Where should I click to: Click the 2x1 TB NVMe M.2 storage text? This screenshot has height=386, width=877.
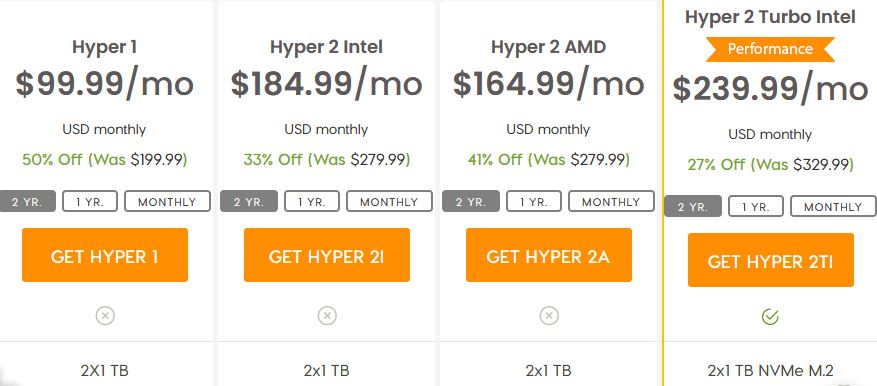pos(770,370)
